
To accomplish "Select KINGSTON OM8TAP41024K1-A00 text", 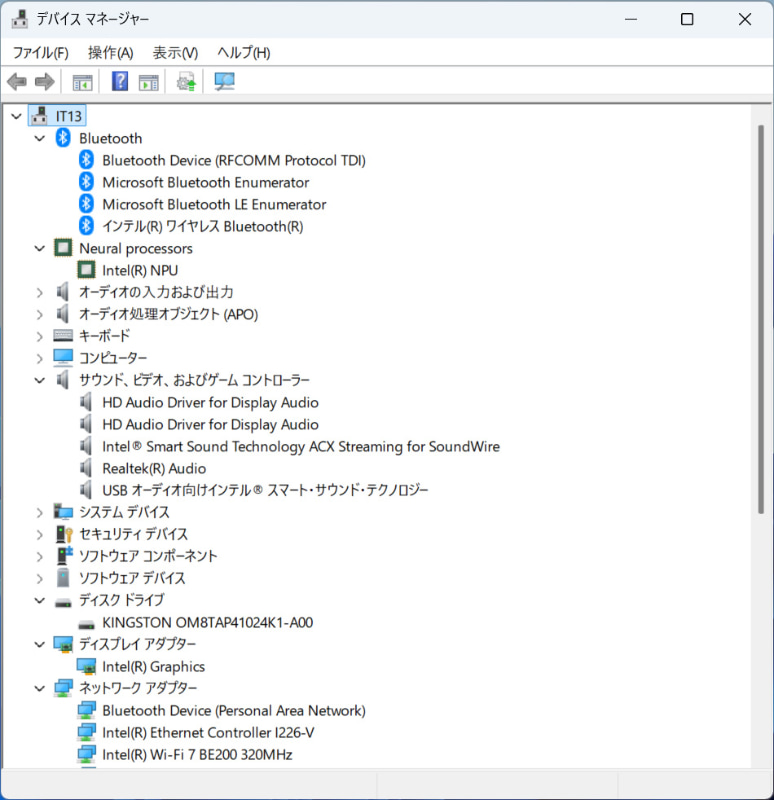I will coord(207,622).
